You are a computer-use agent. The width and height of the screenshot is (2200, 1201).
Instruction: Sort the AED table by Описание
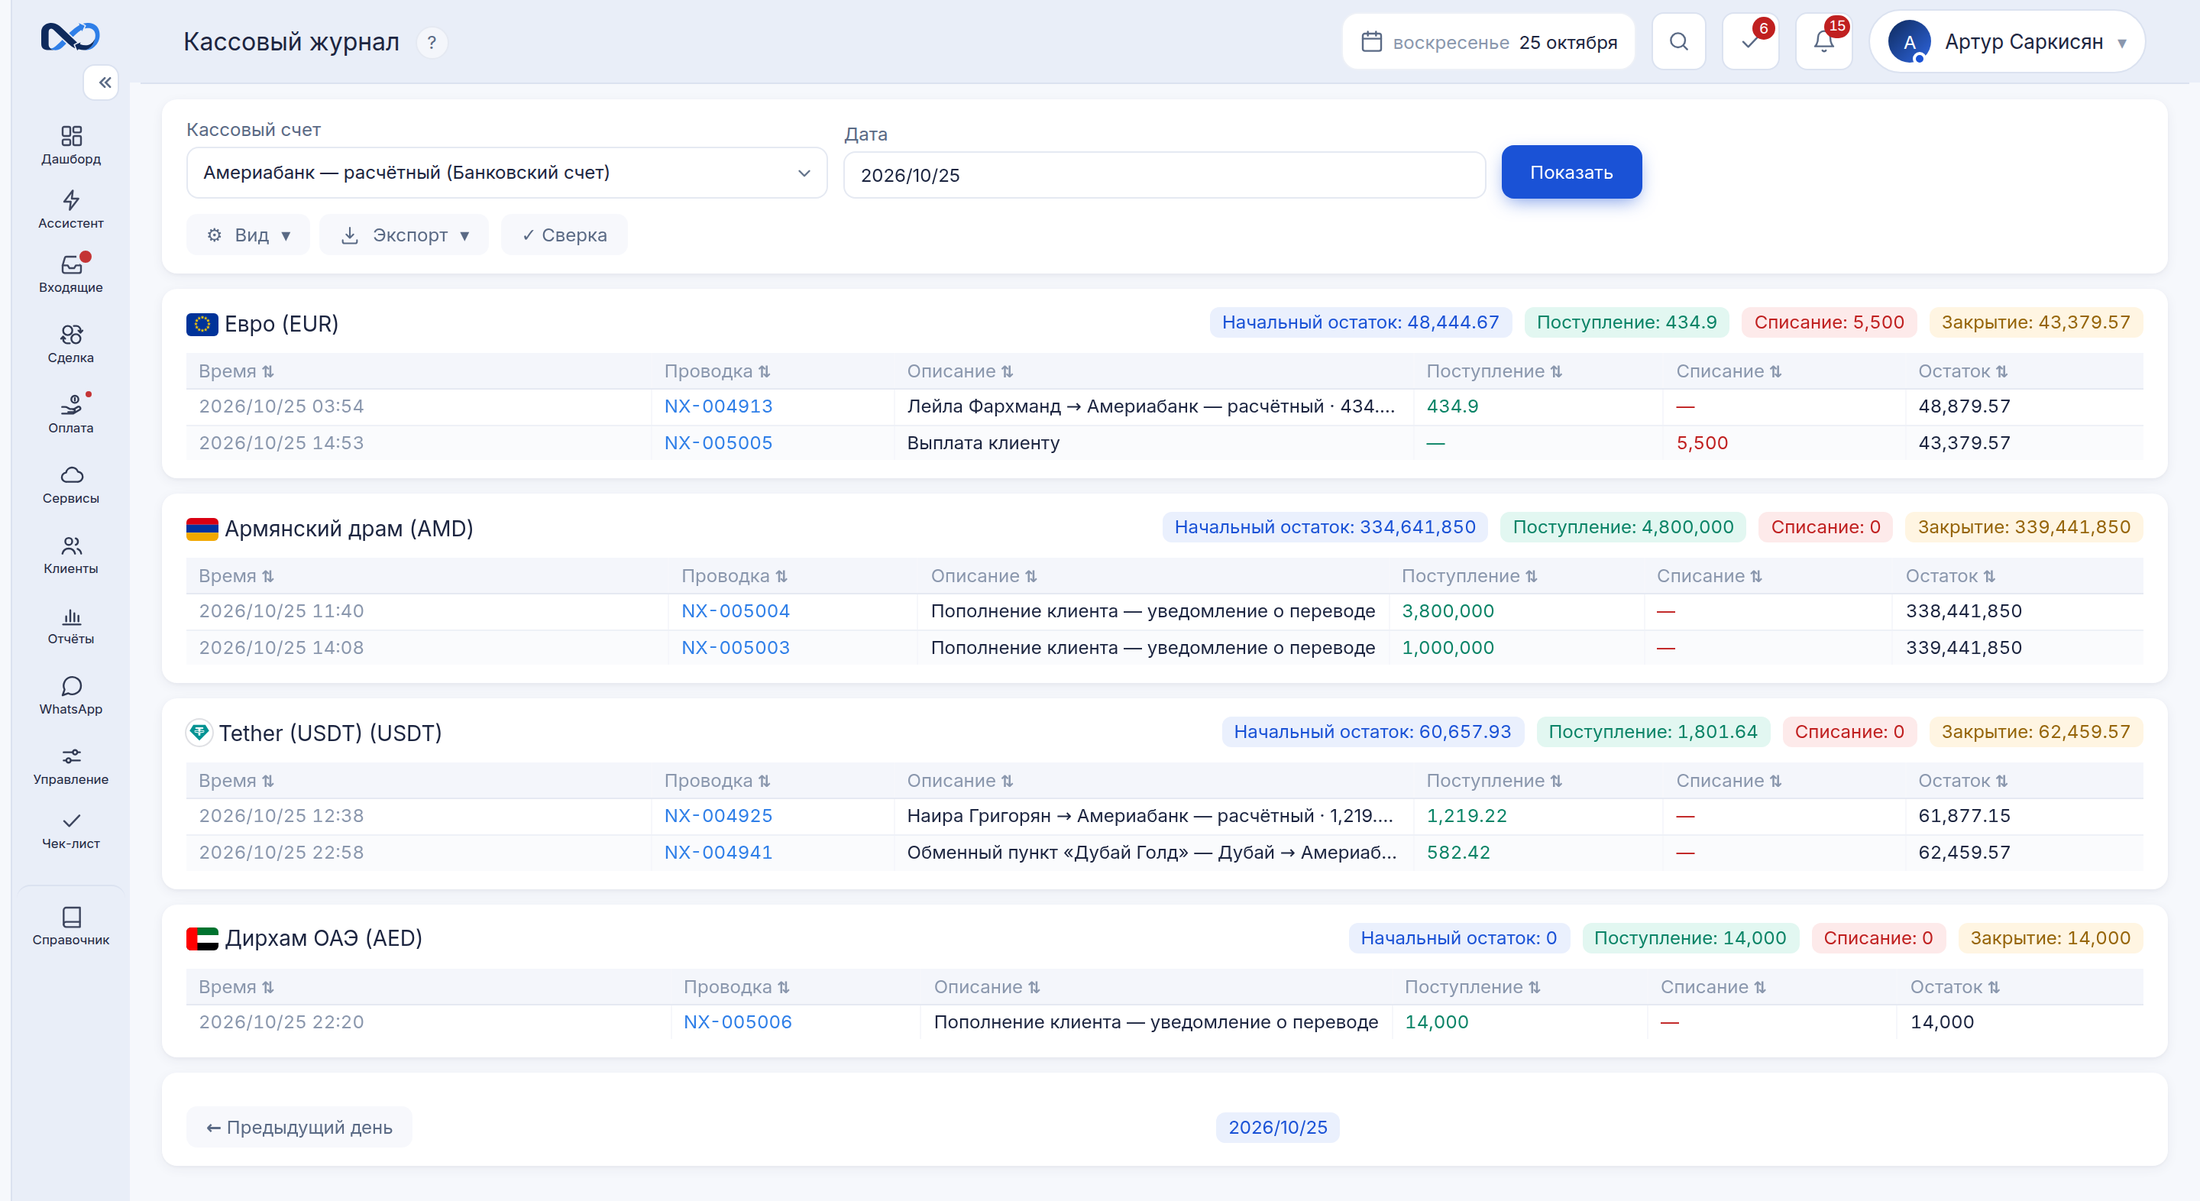tap(987, 987)
